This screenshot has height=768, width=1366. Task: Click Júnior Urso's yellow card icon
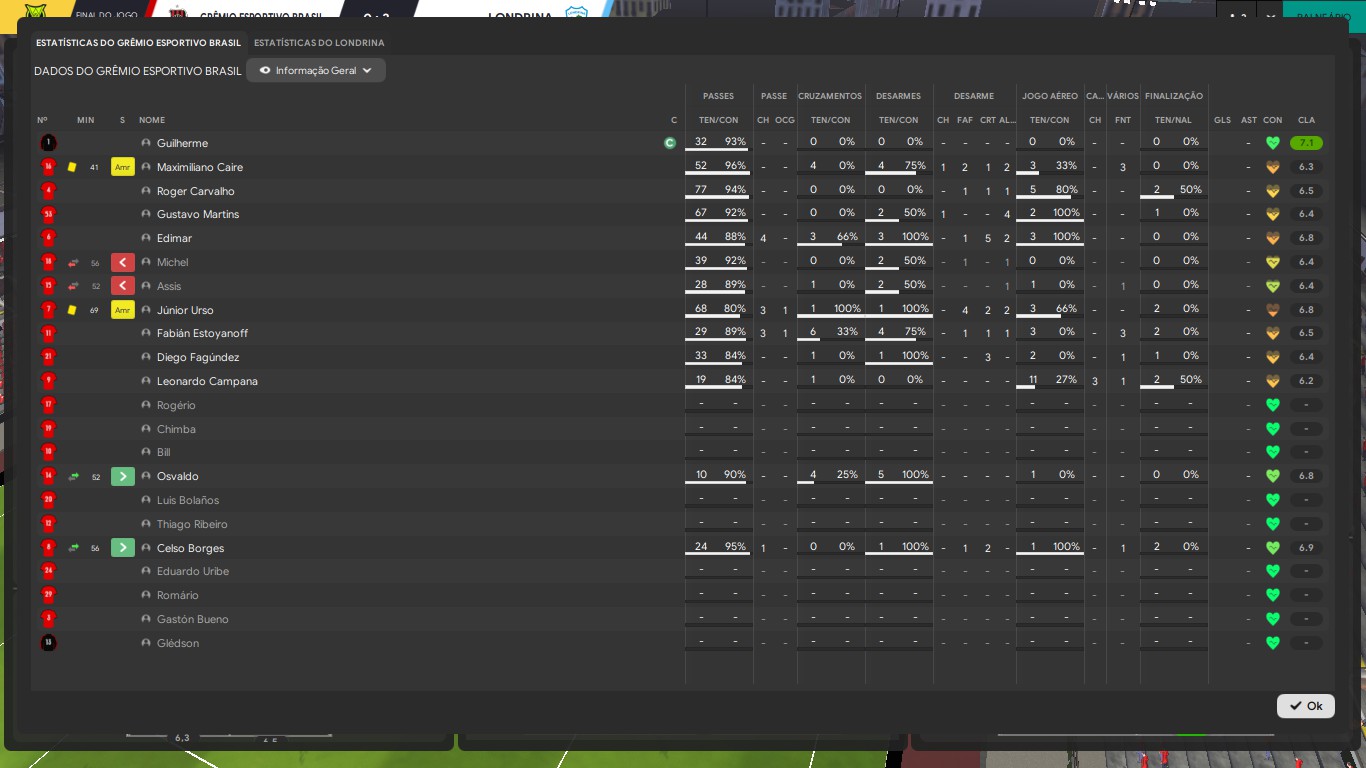[x=72, y=310]
